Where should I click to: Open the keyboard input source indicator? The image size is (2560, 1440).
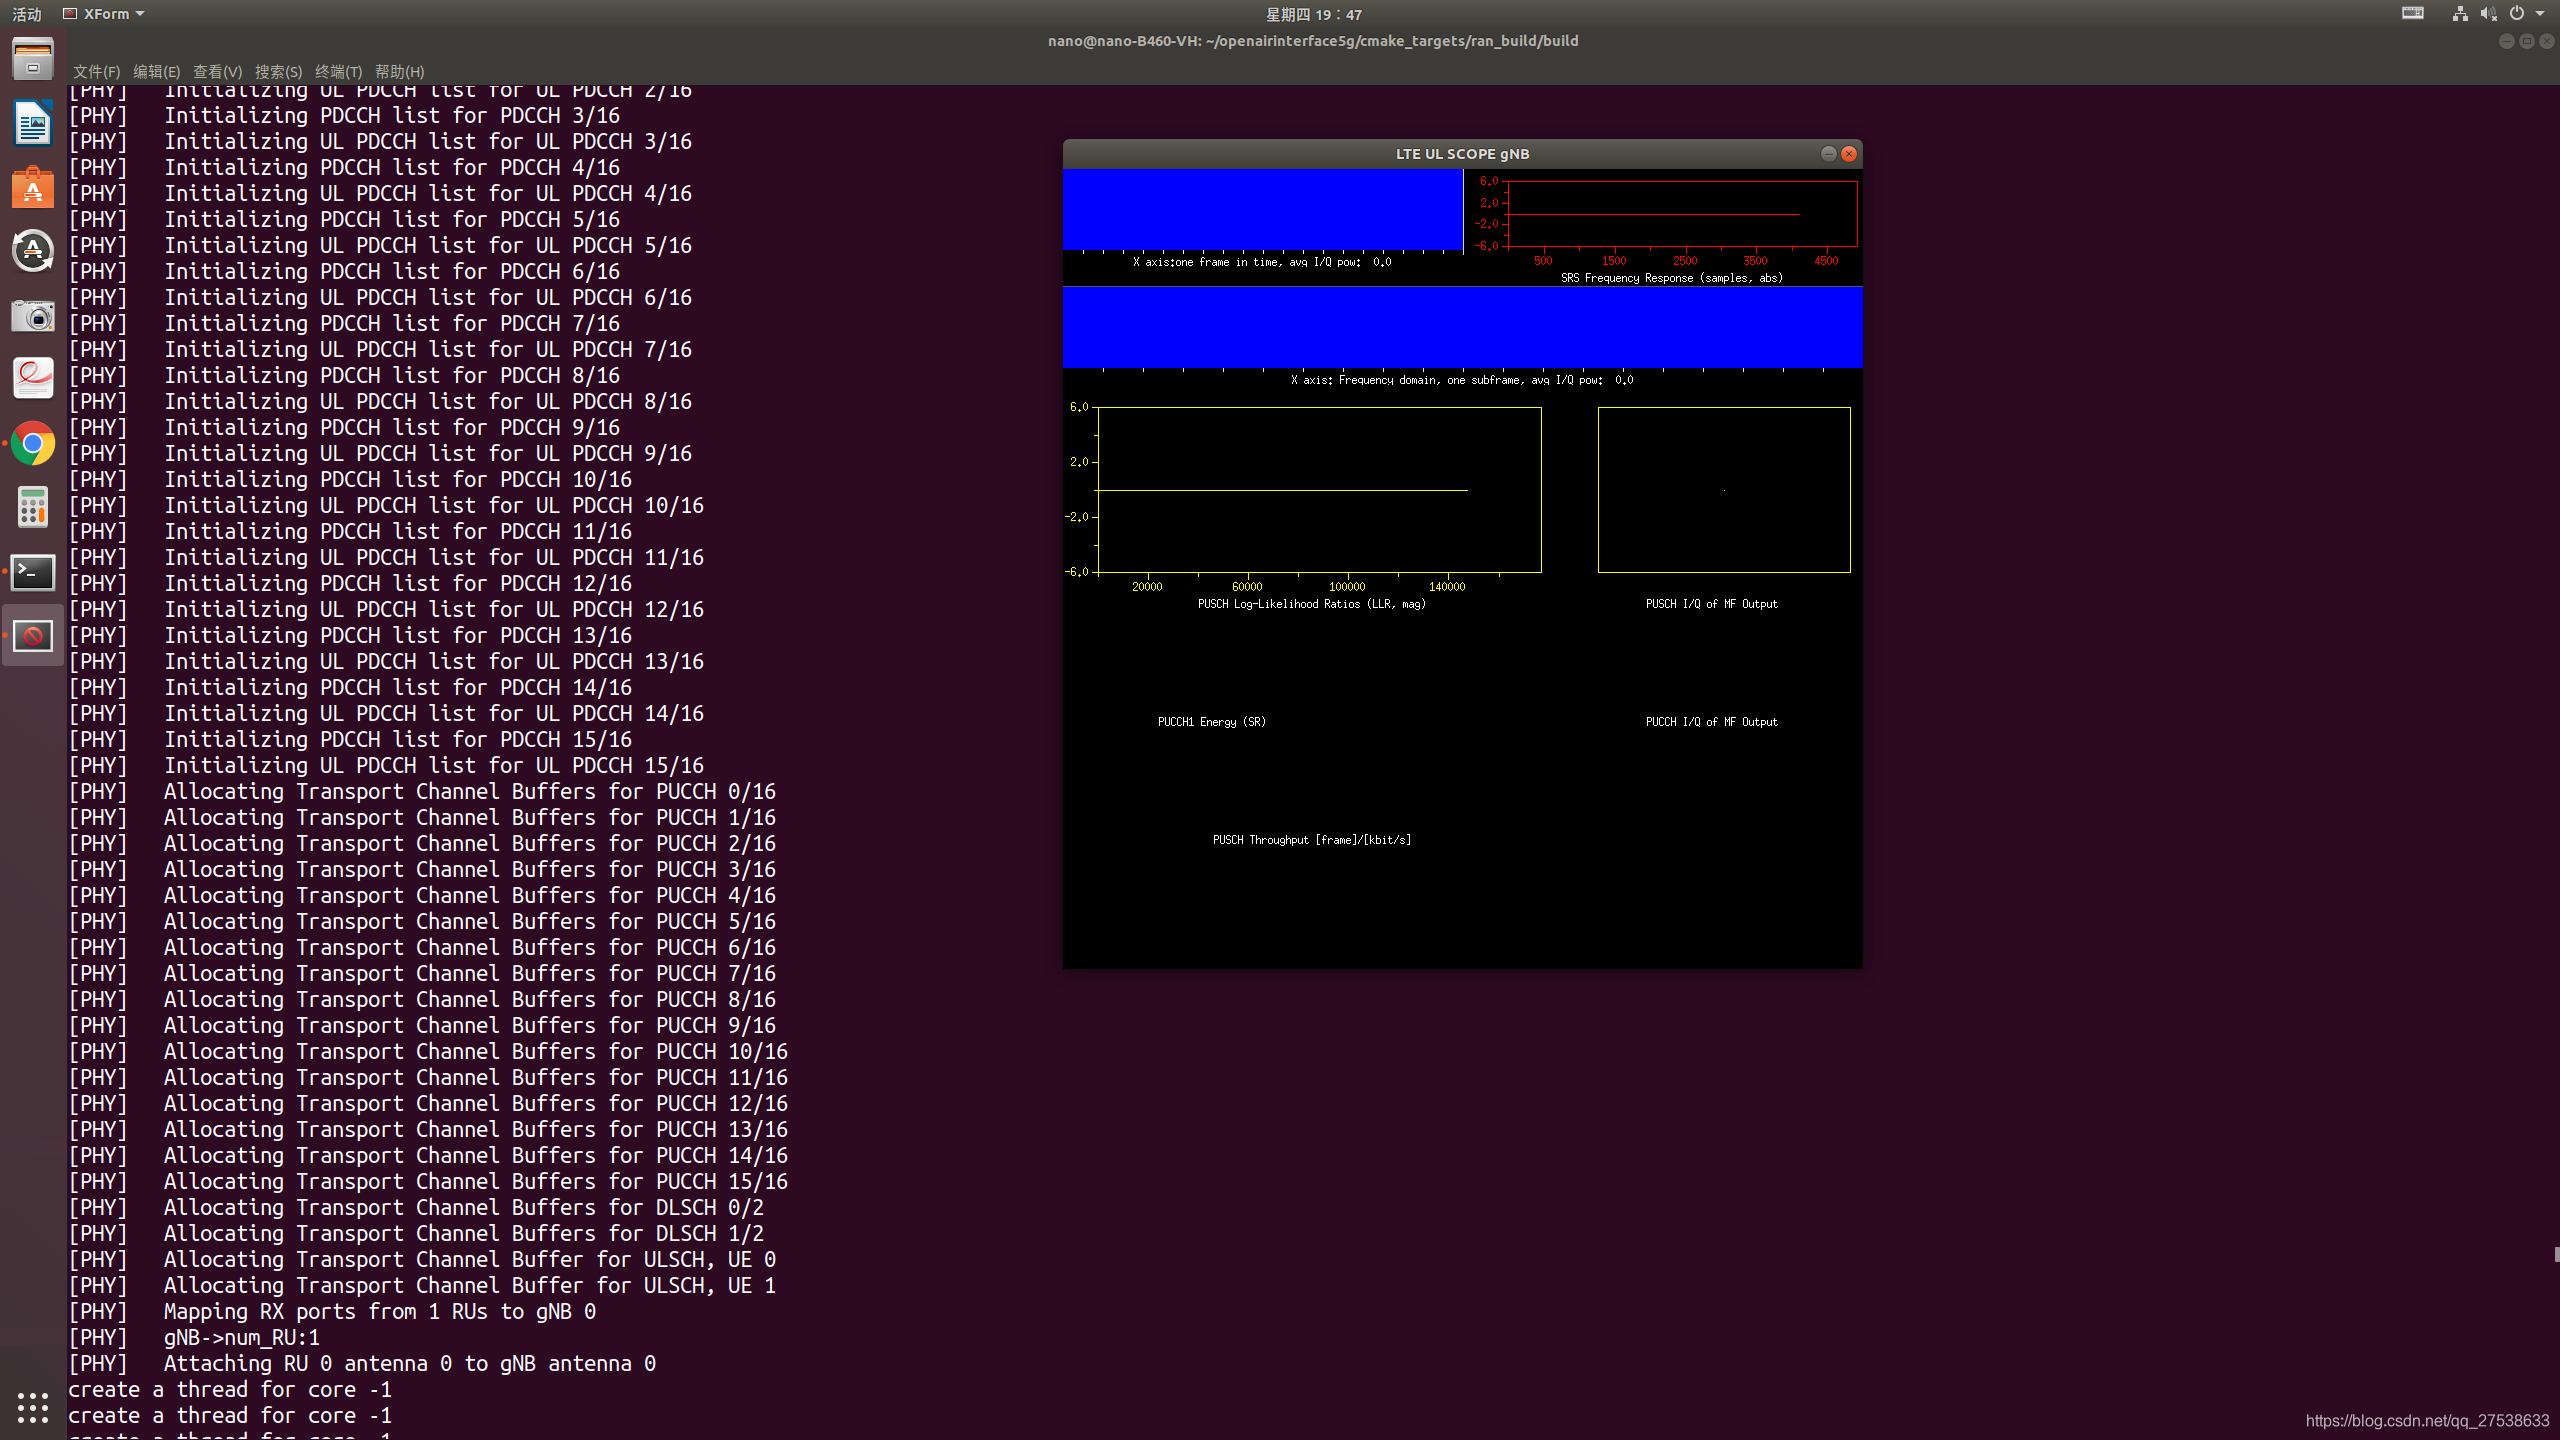pos(2412,14)
